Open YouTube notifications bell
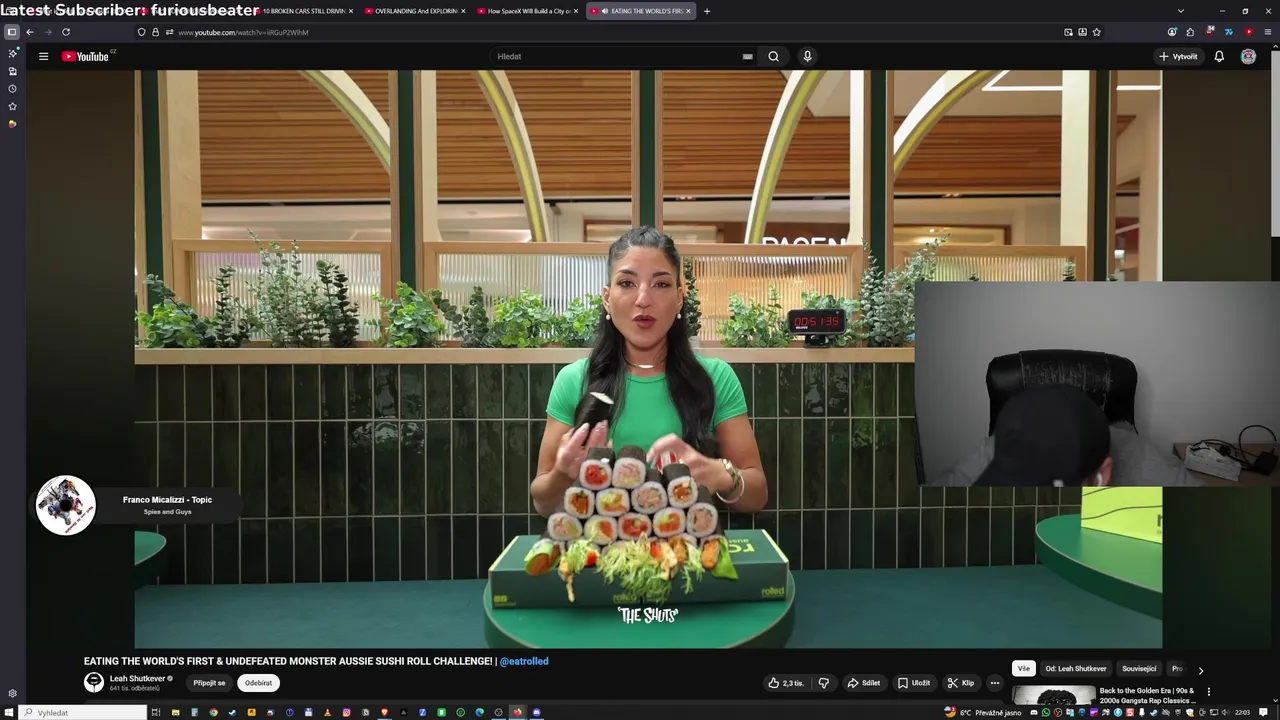The width and height of the screenshot is (1280, 720). click(1219, 56)
